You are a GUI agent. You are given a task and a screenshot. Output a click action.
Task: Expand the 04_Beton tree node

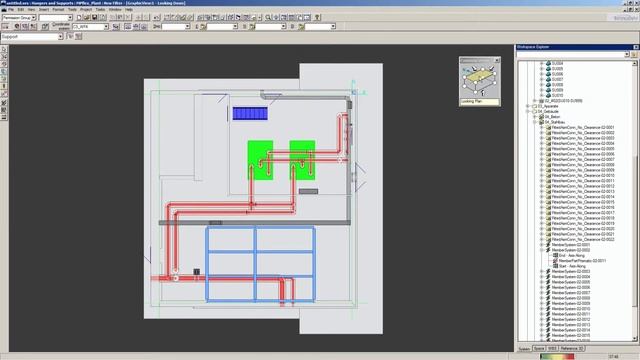point(535,117)
